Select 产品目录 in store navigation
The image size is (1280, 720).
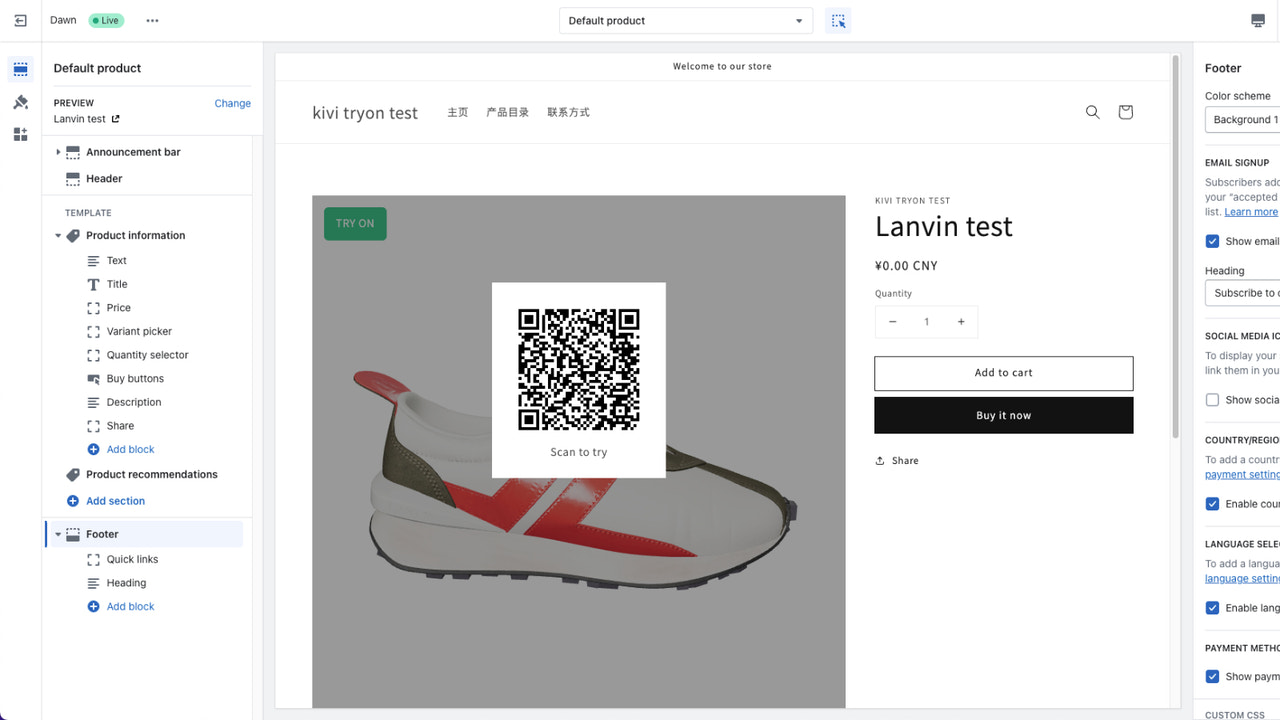click(x=507, y=112)
